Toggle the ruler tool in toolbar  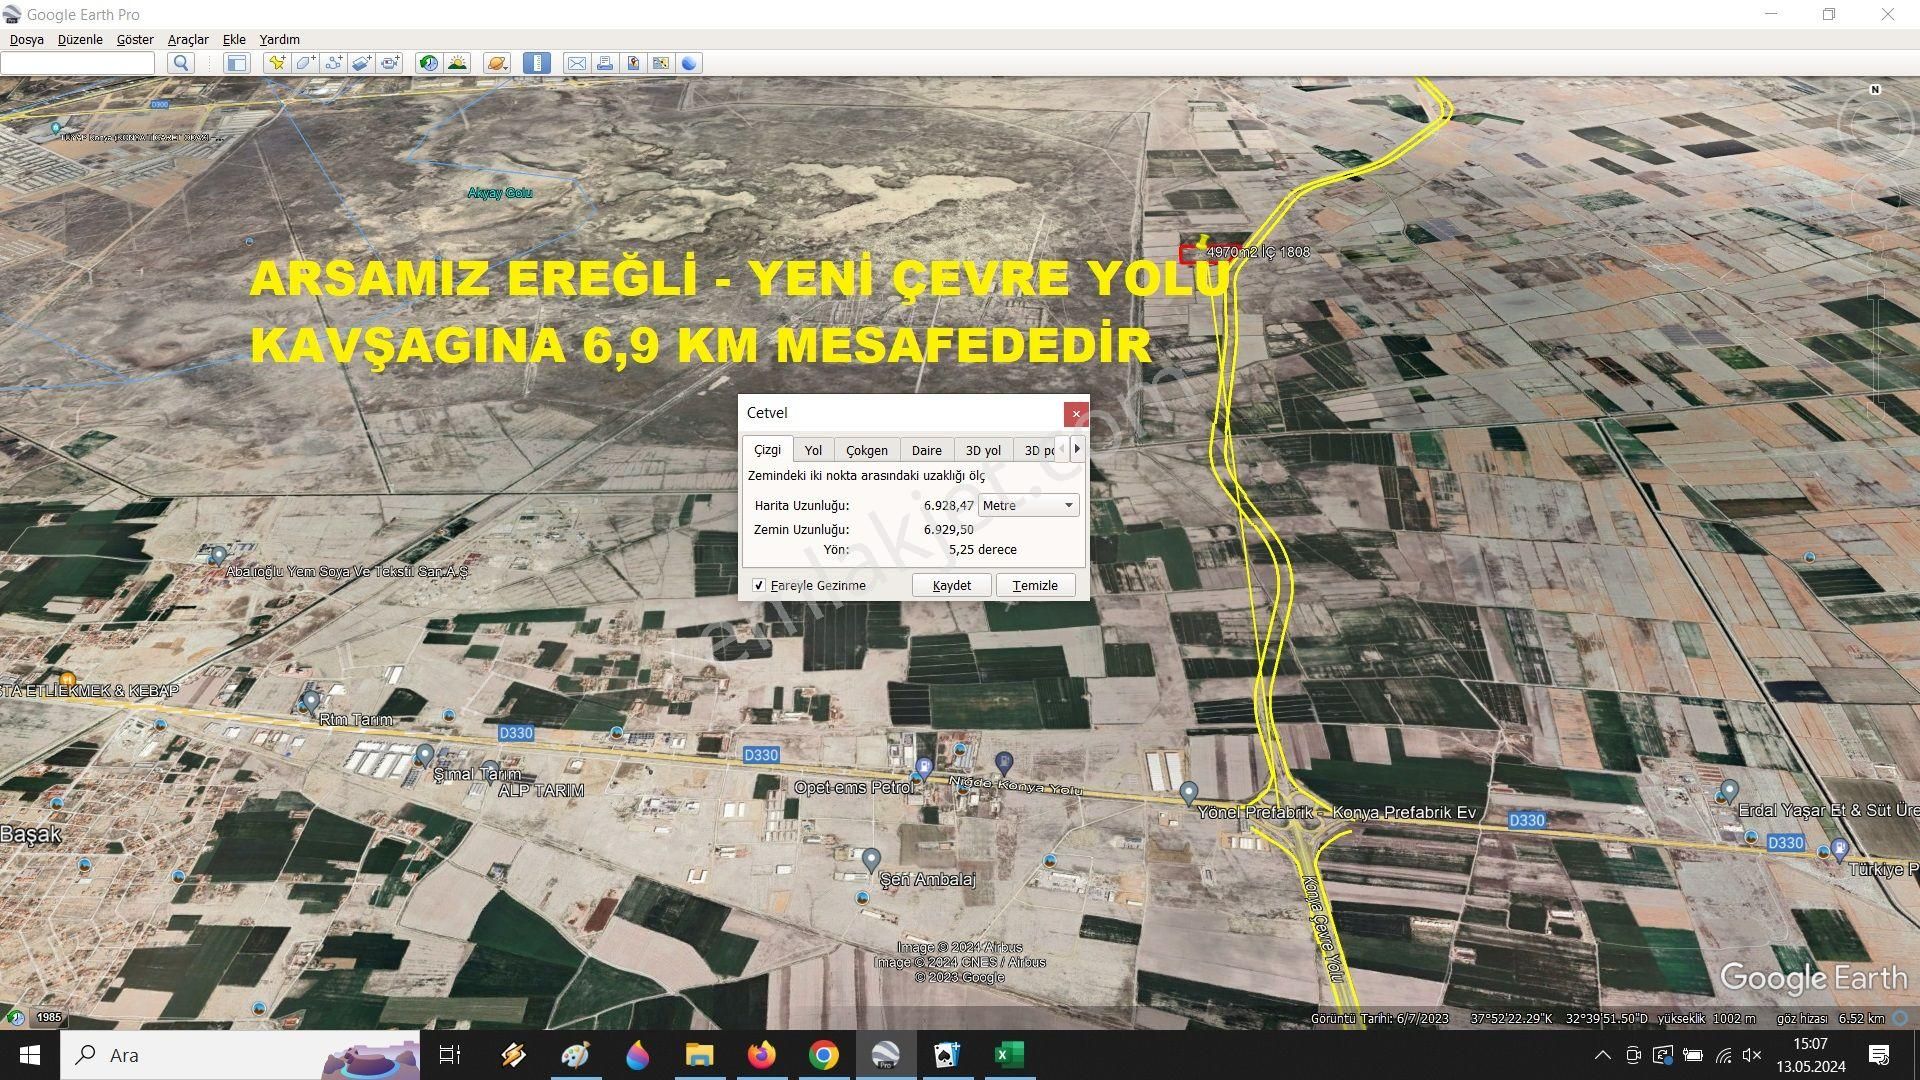(x=536, y=63)
